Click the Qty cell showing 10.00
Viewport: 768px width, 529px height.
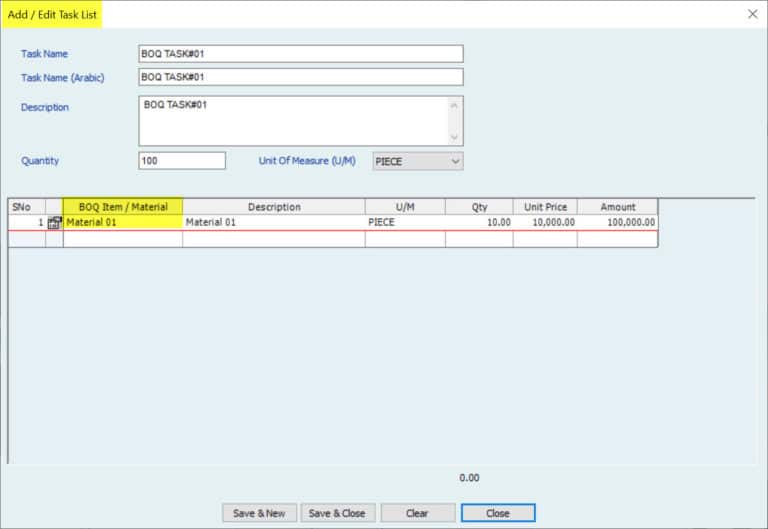point(479,223)
